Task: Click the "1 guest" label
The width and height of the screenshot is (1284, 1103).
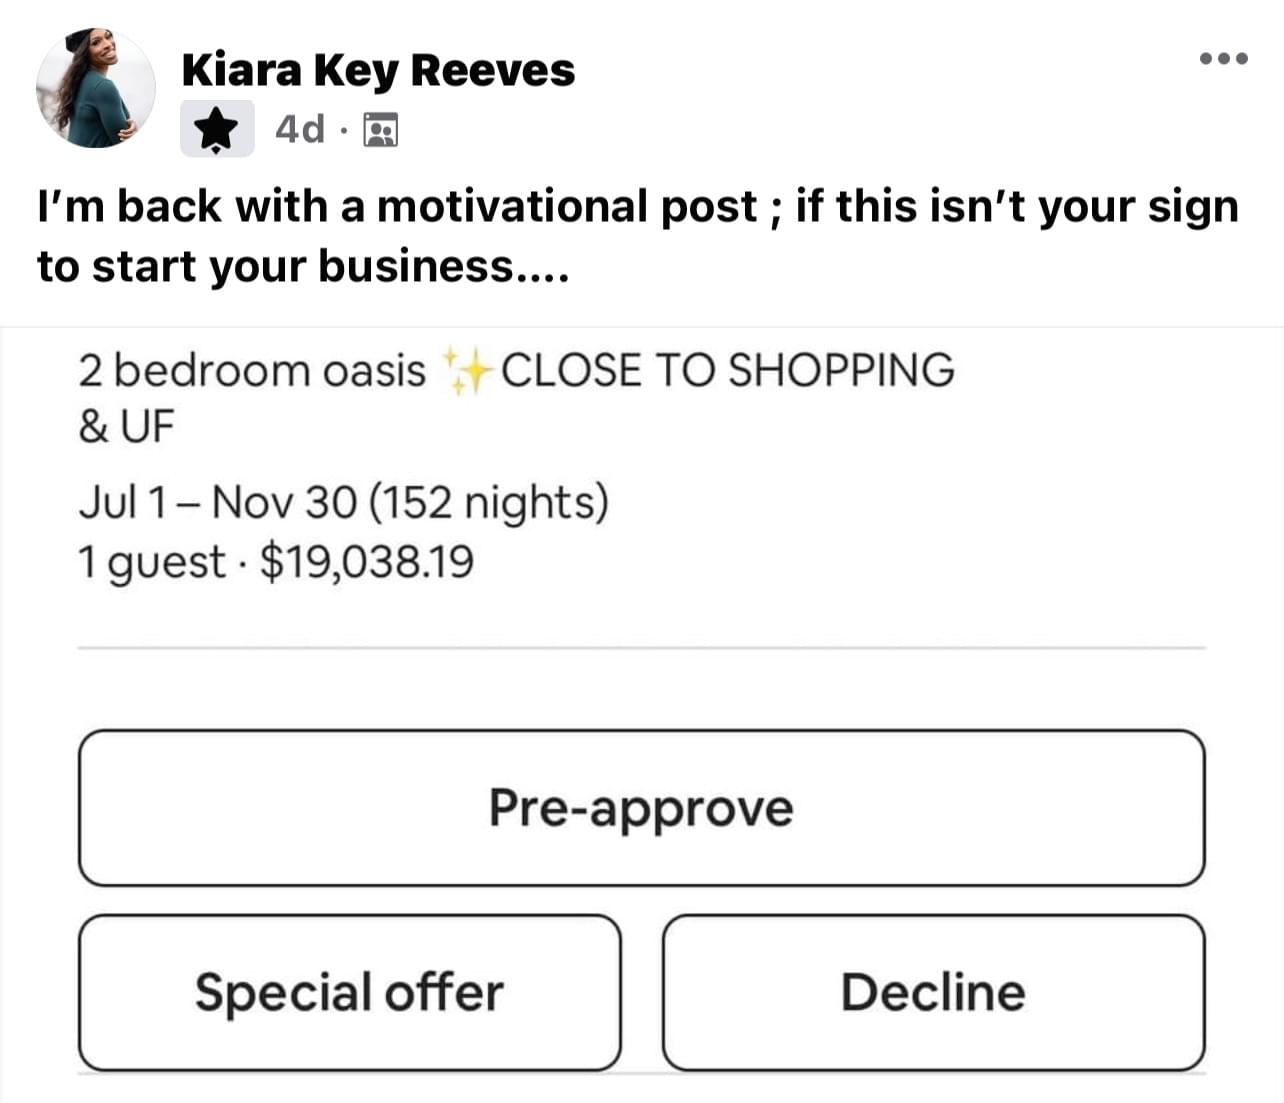Action: (151, 562)
